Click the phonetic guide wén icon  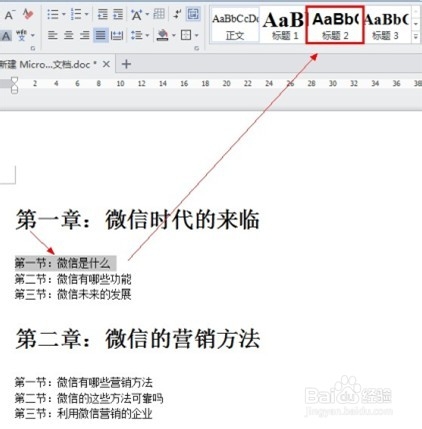coord(22,35)
